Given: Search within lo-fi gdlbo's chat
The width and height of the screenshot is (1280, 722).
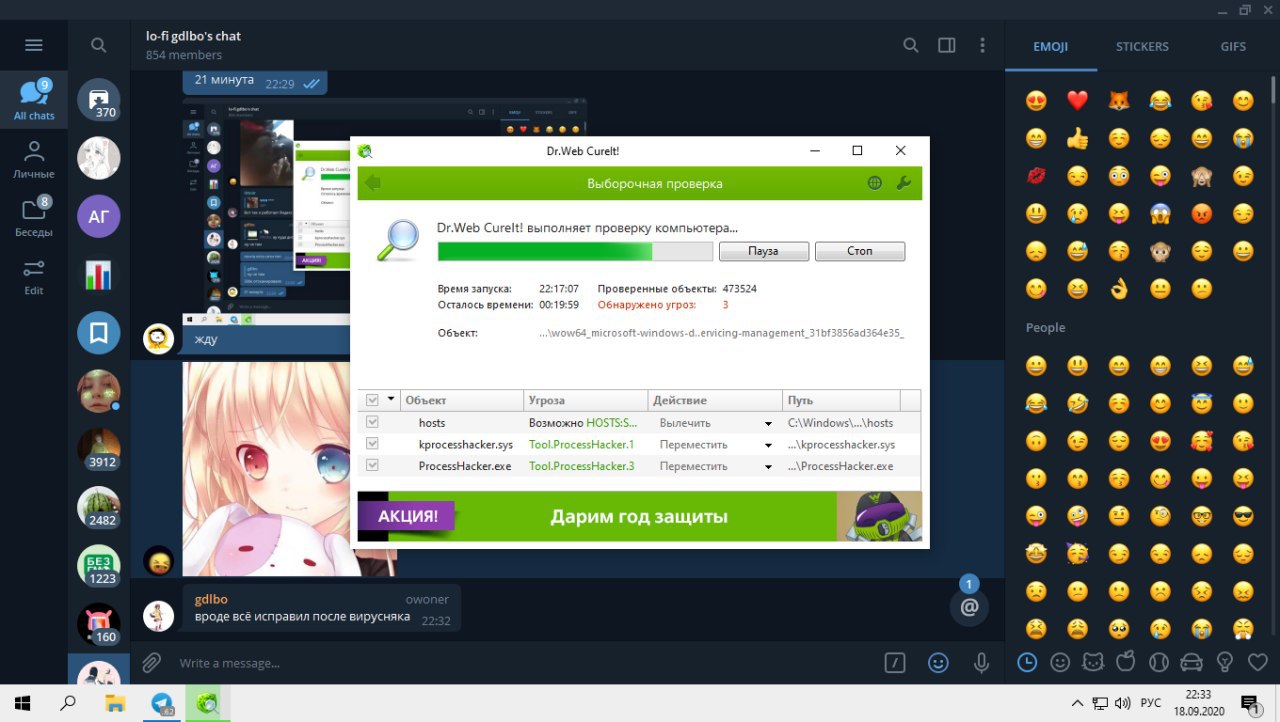Looking at the screenshot, I should (x=910, y=45).
